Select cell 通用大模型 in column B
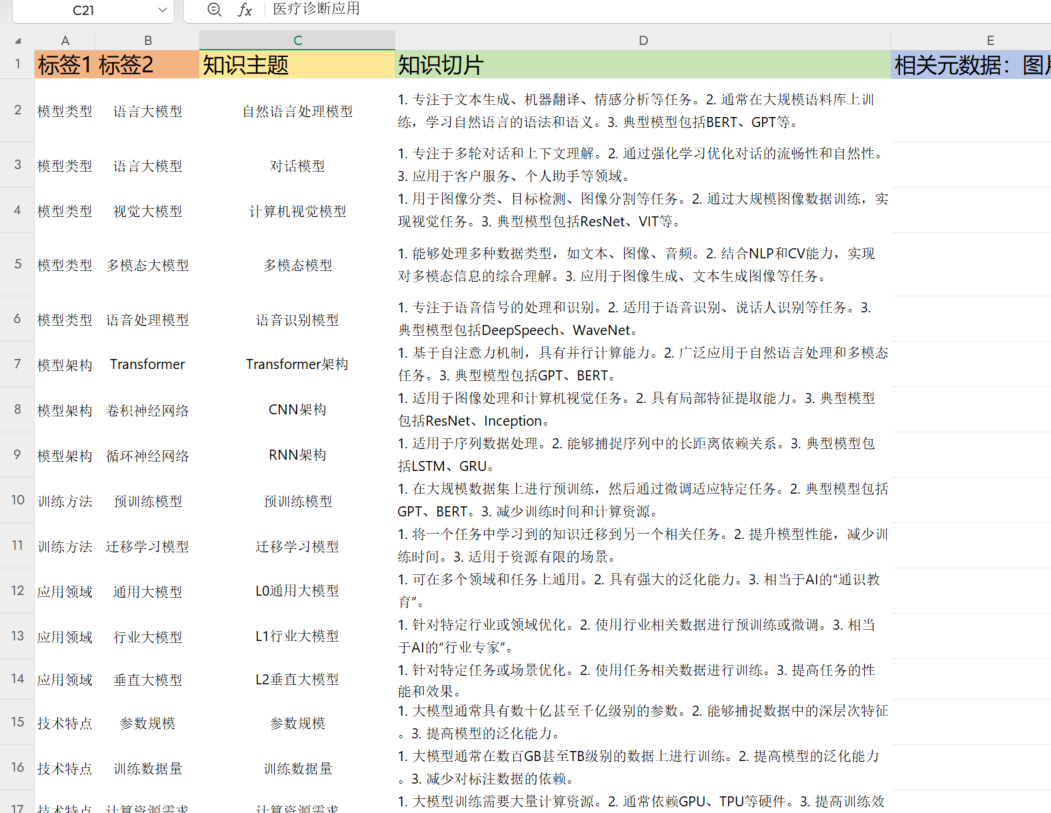Image resolution: width=1051 pixels, height=813 pixels. tap(147, 592)
